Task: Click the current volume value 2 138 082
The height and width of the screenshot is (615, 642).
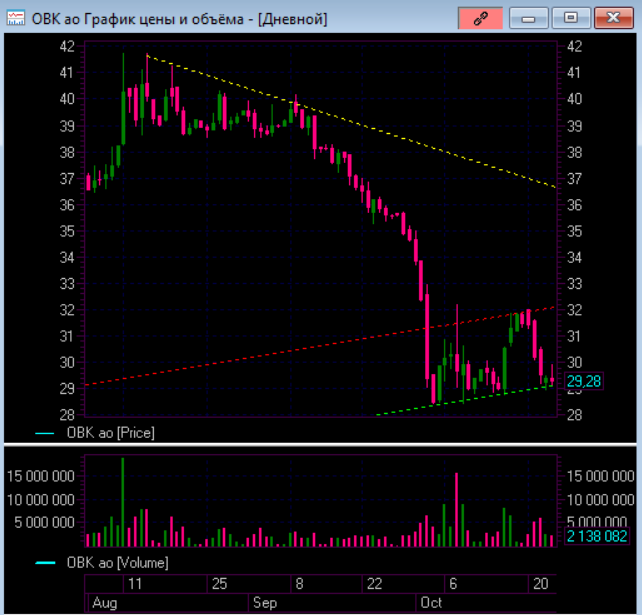Action: (597, 536)
